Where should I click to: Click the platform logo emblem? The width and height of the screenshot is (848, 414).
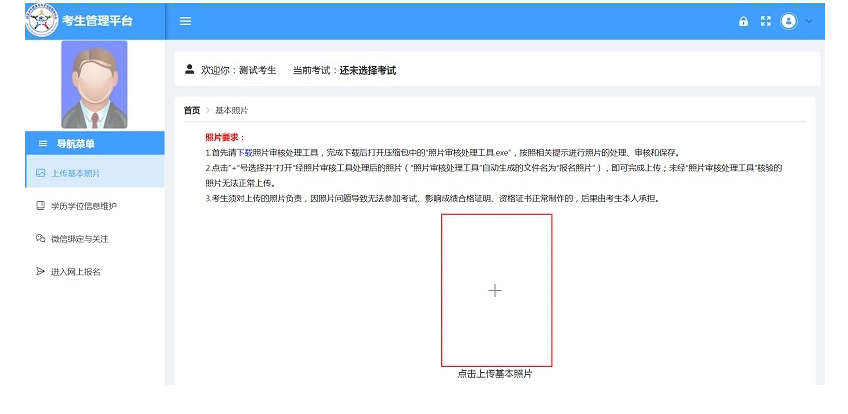[x=42, y=21]
